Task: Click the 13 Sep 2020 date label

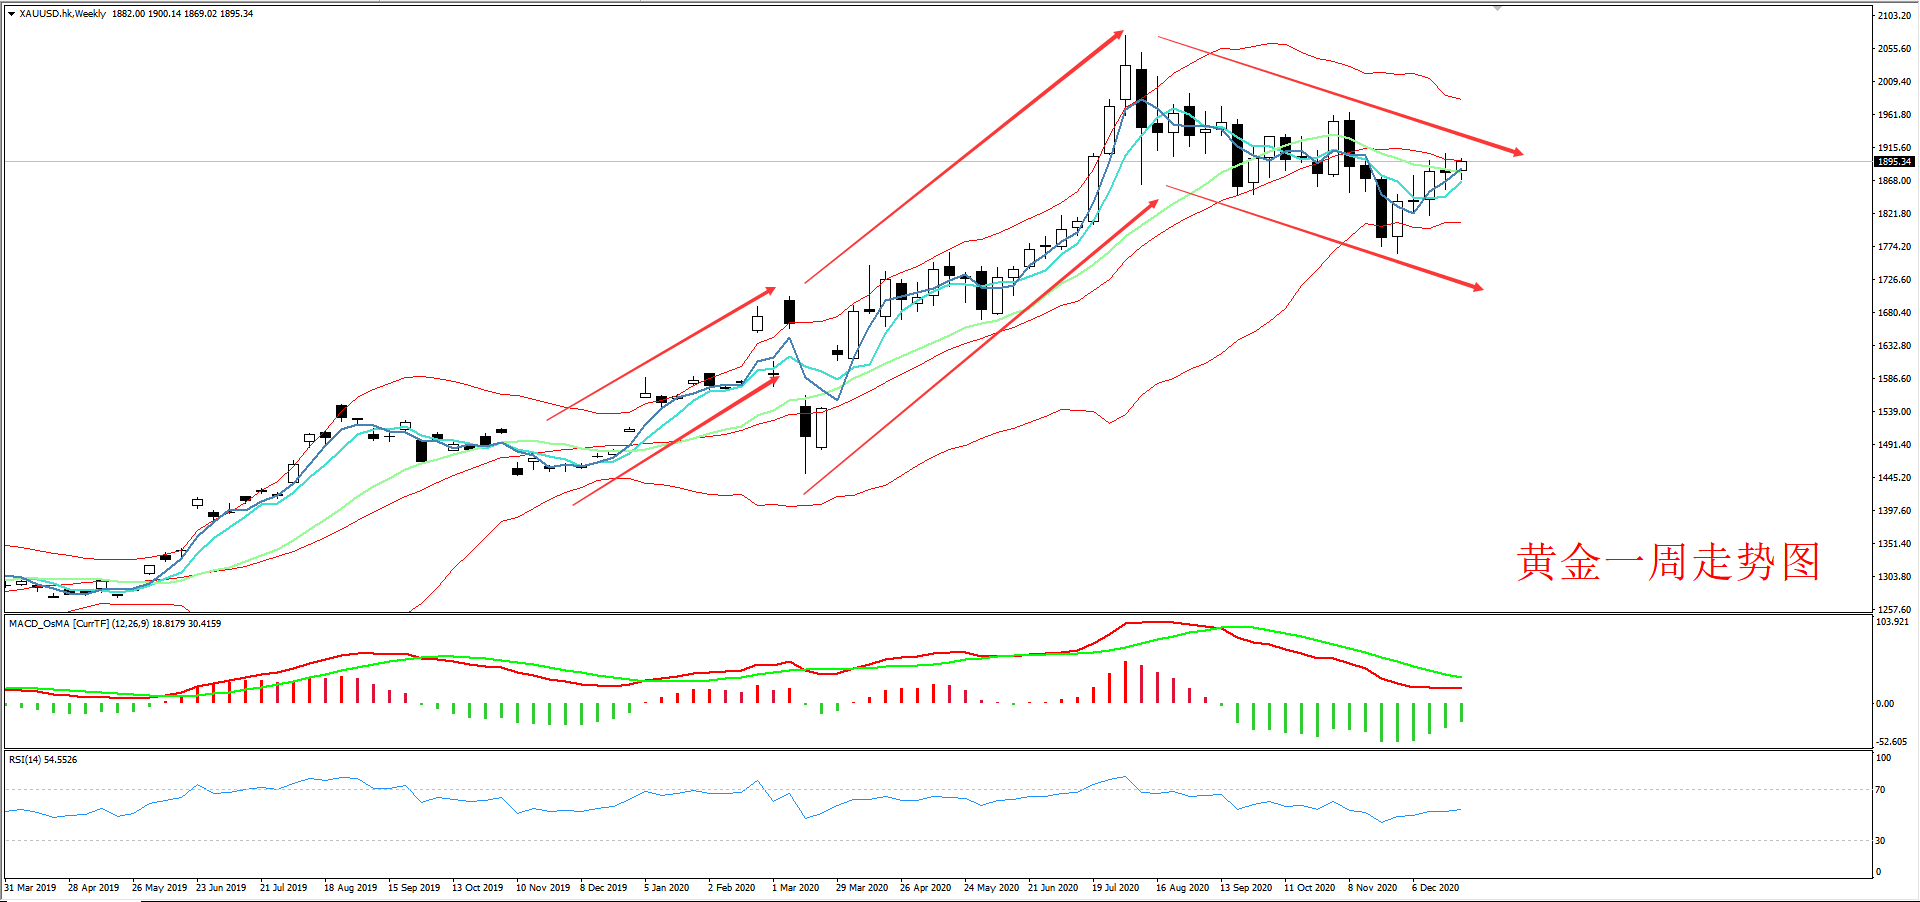Action: point(1246,887)
